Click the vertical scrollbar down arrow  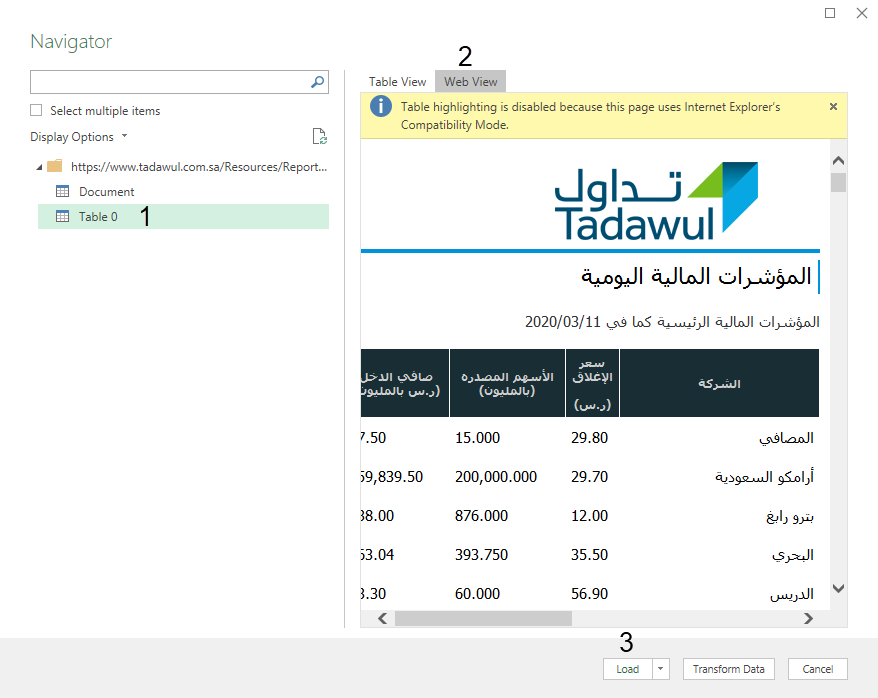pyautogui.click(x=838, y=588)
